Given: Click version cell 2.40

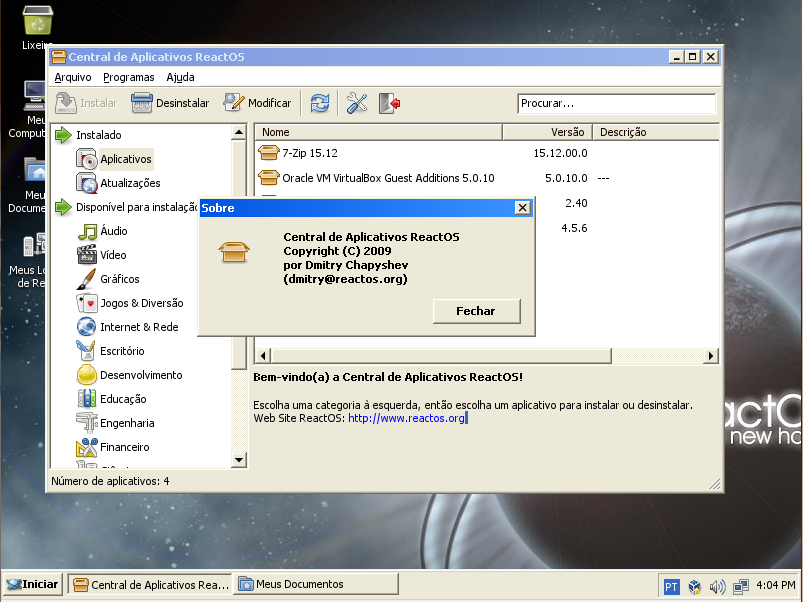Looking at the screenshot, I should click(x=576, y=203).
